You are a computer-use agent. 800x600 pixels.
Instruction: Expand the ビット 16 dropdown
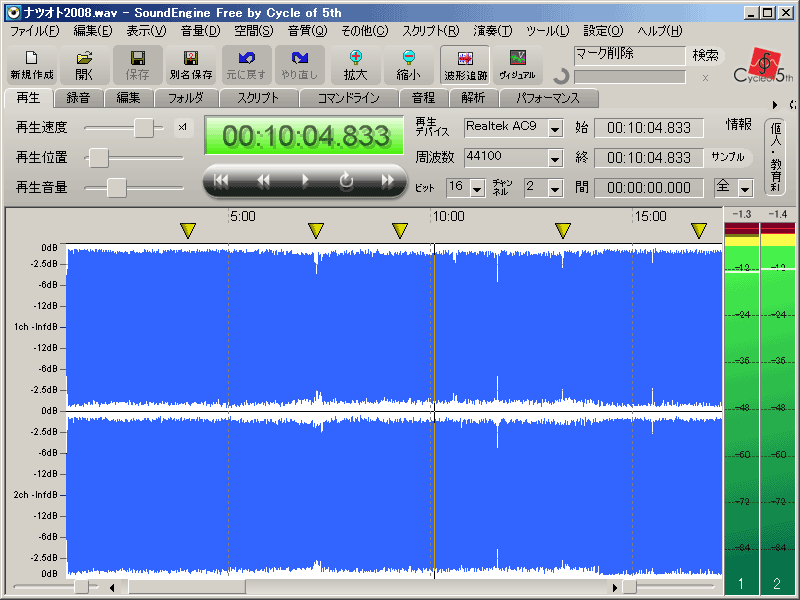point(477,188)
